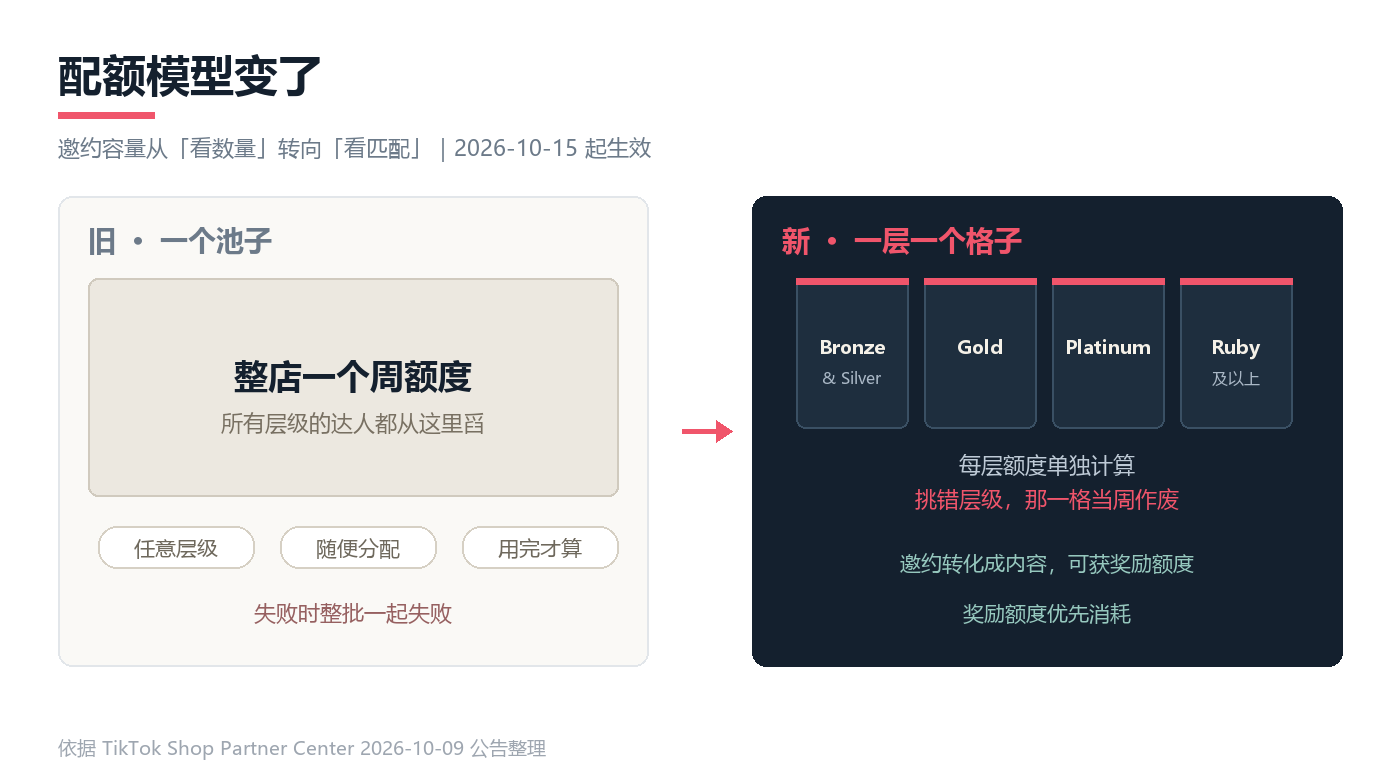Select the Ruby 及以上 tier card

coord(1236,353)
